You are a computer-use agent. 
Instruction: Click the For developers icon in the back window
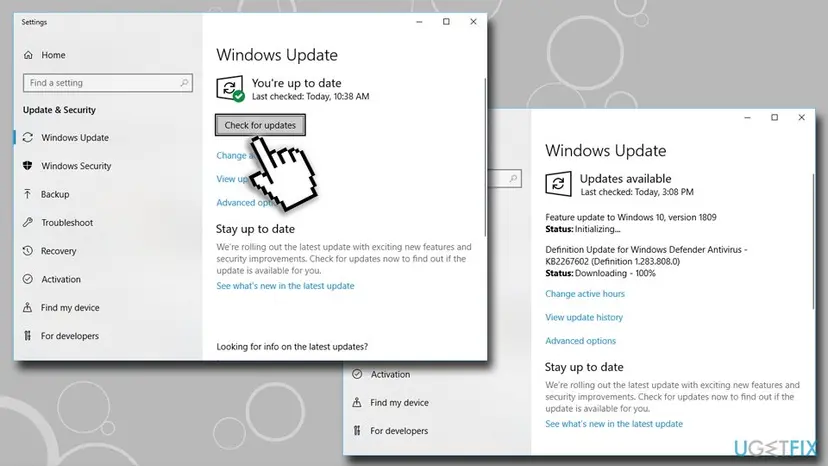(357, 431)
